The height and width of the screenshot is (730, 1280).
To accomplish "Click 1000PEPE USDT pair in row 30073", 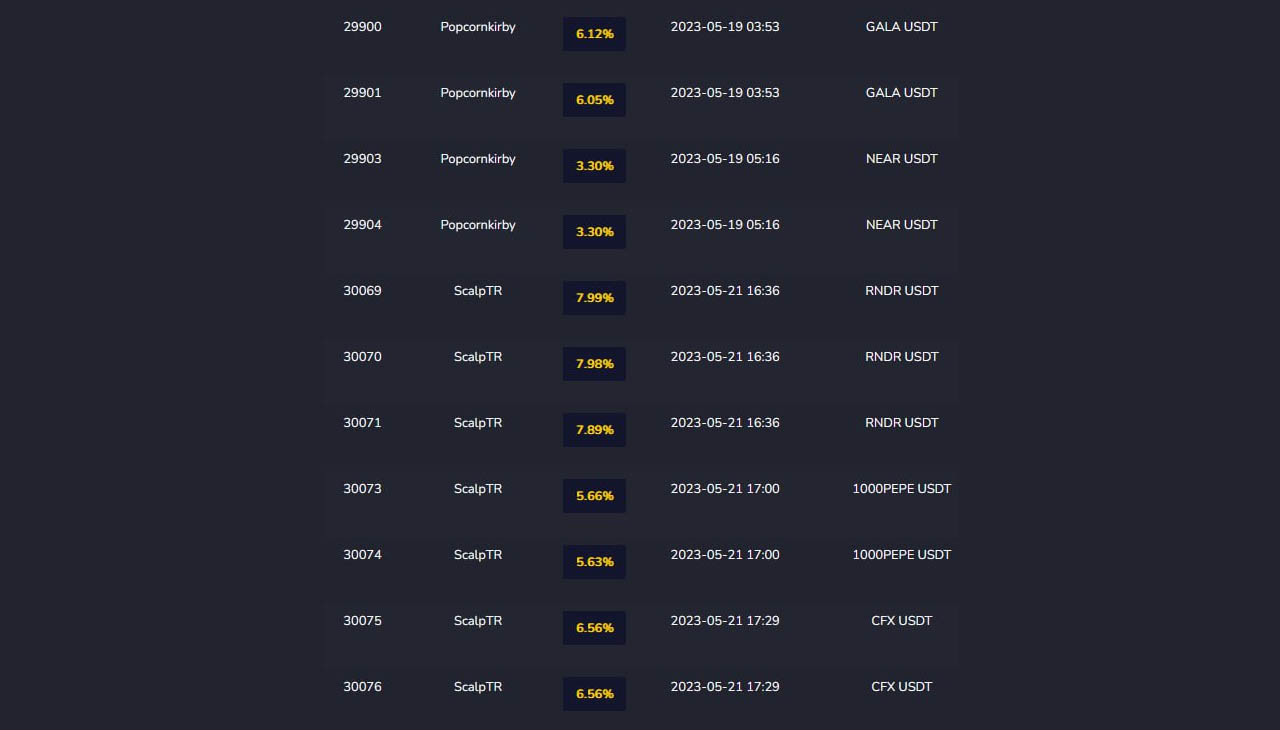I will [901, 489].
